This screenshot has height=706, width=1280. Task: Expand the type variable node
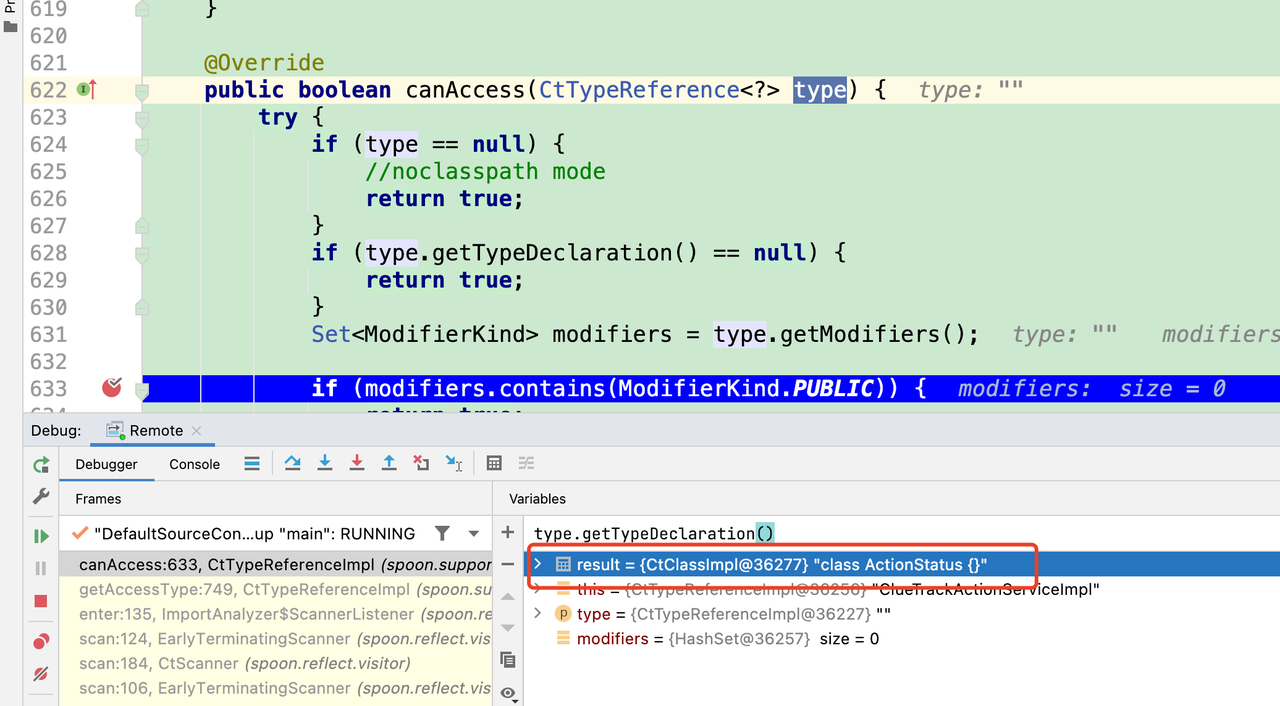538,614
